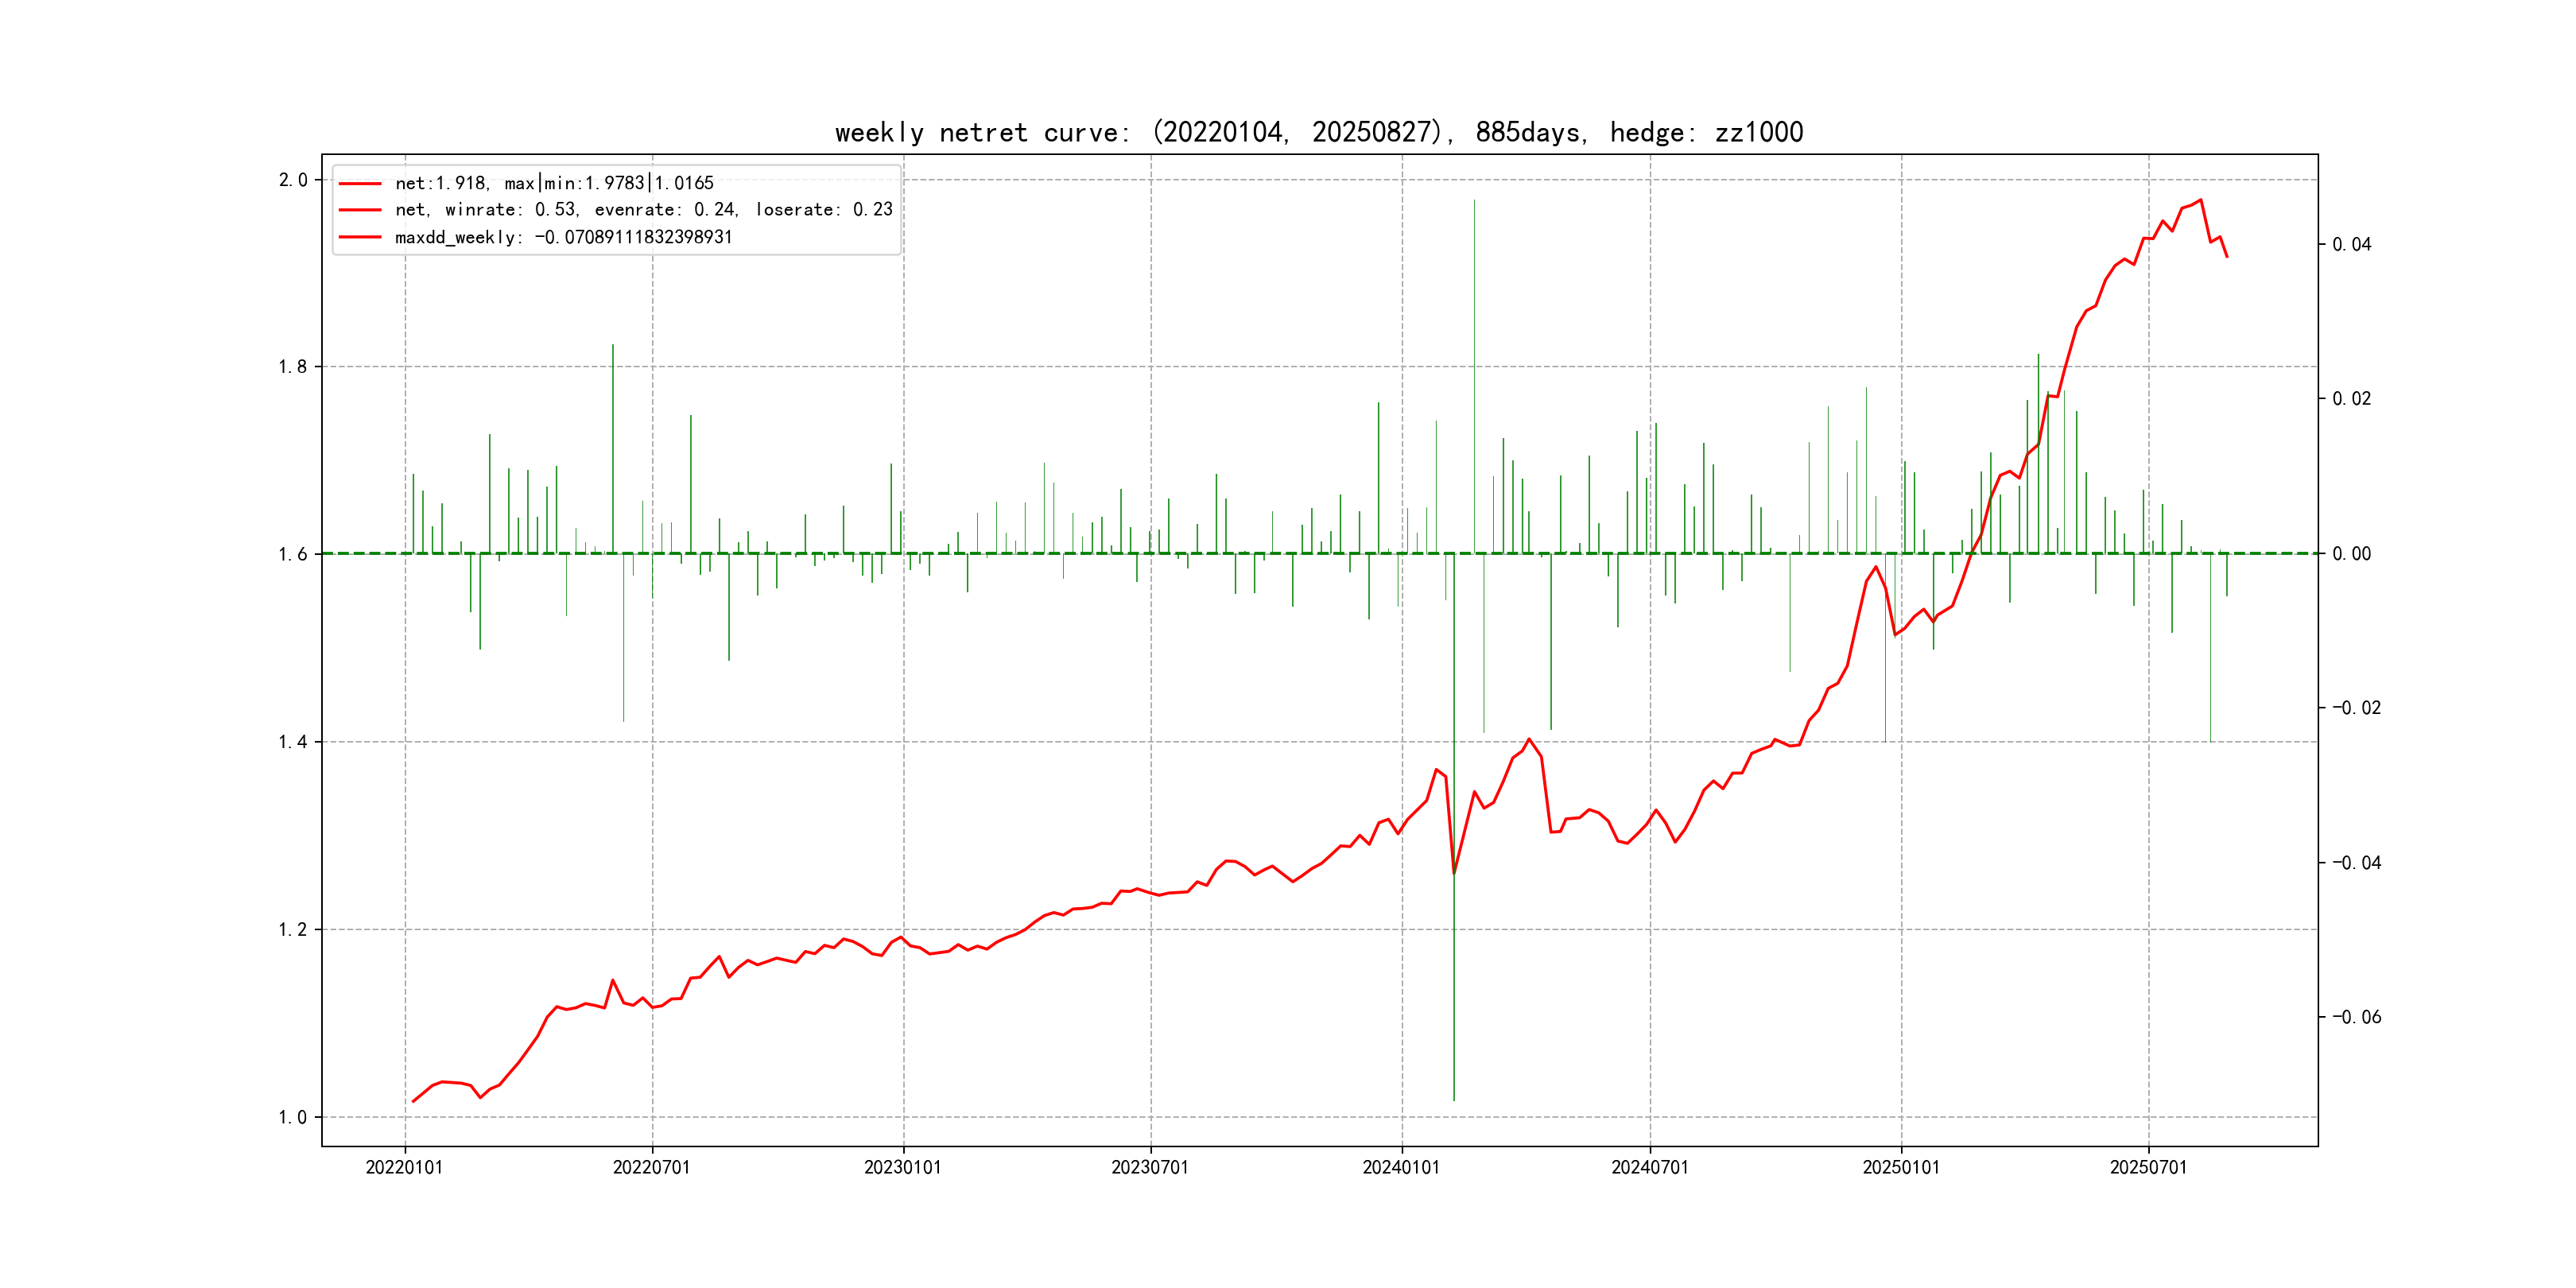Click the 20230101 x-axis date label
This screenshot has width=2576, height=1288.
[902, 1167]
